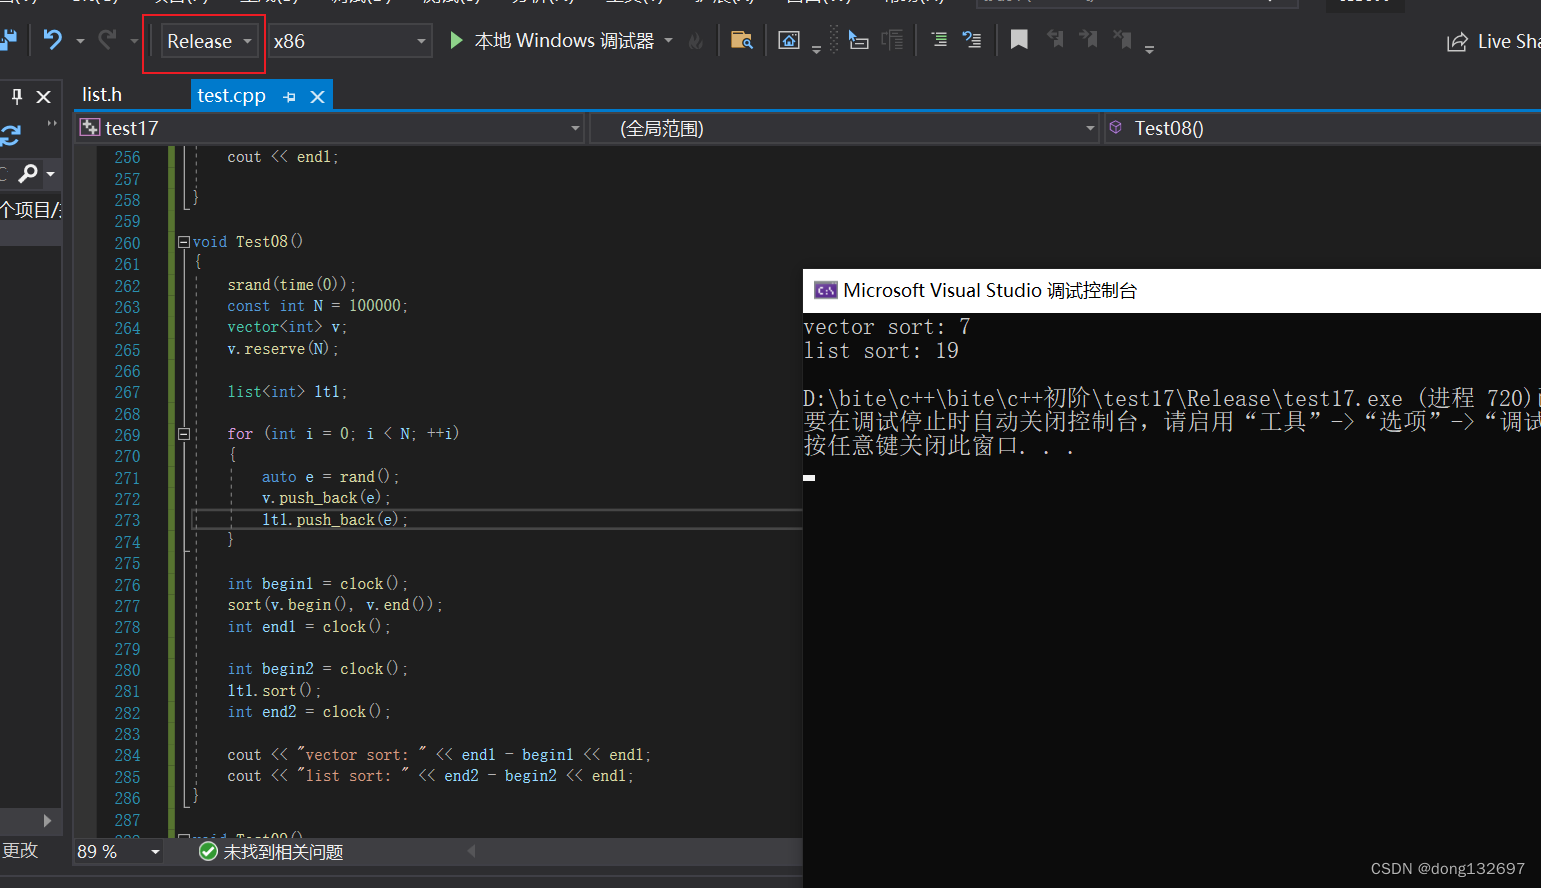This screenshot has height=888, width=1541.
Task: Click the 'list<int> lt1;' code line
Action: point(287,392)
